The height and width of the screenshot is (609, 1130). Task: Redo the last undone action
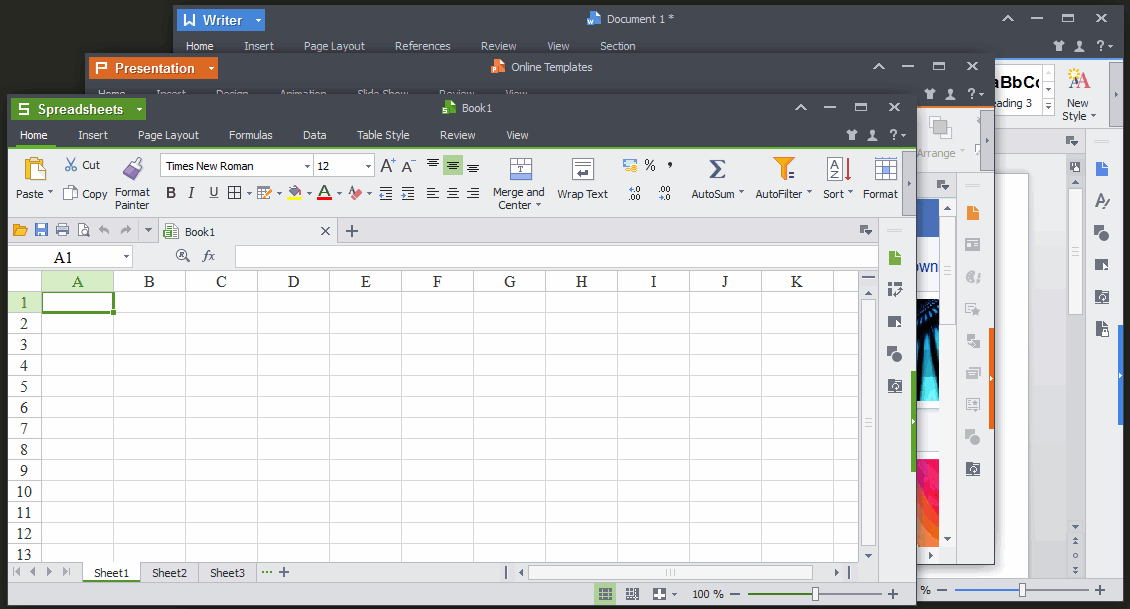click(x=126, y=230)
